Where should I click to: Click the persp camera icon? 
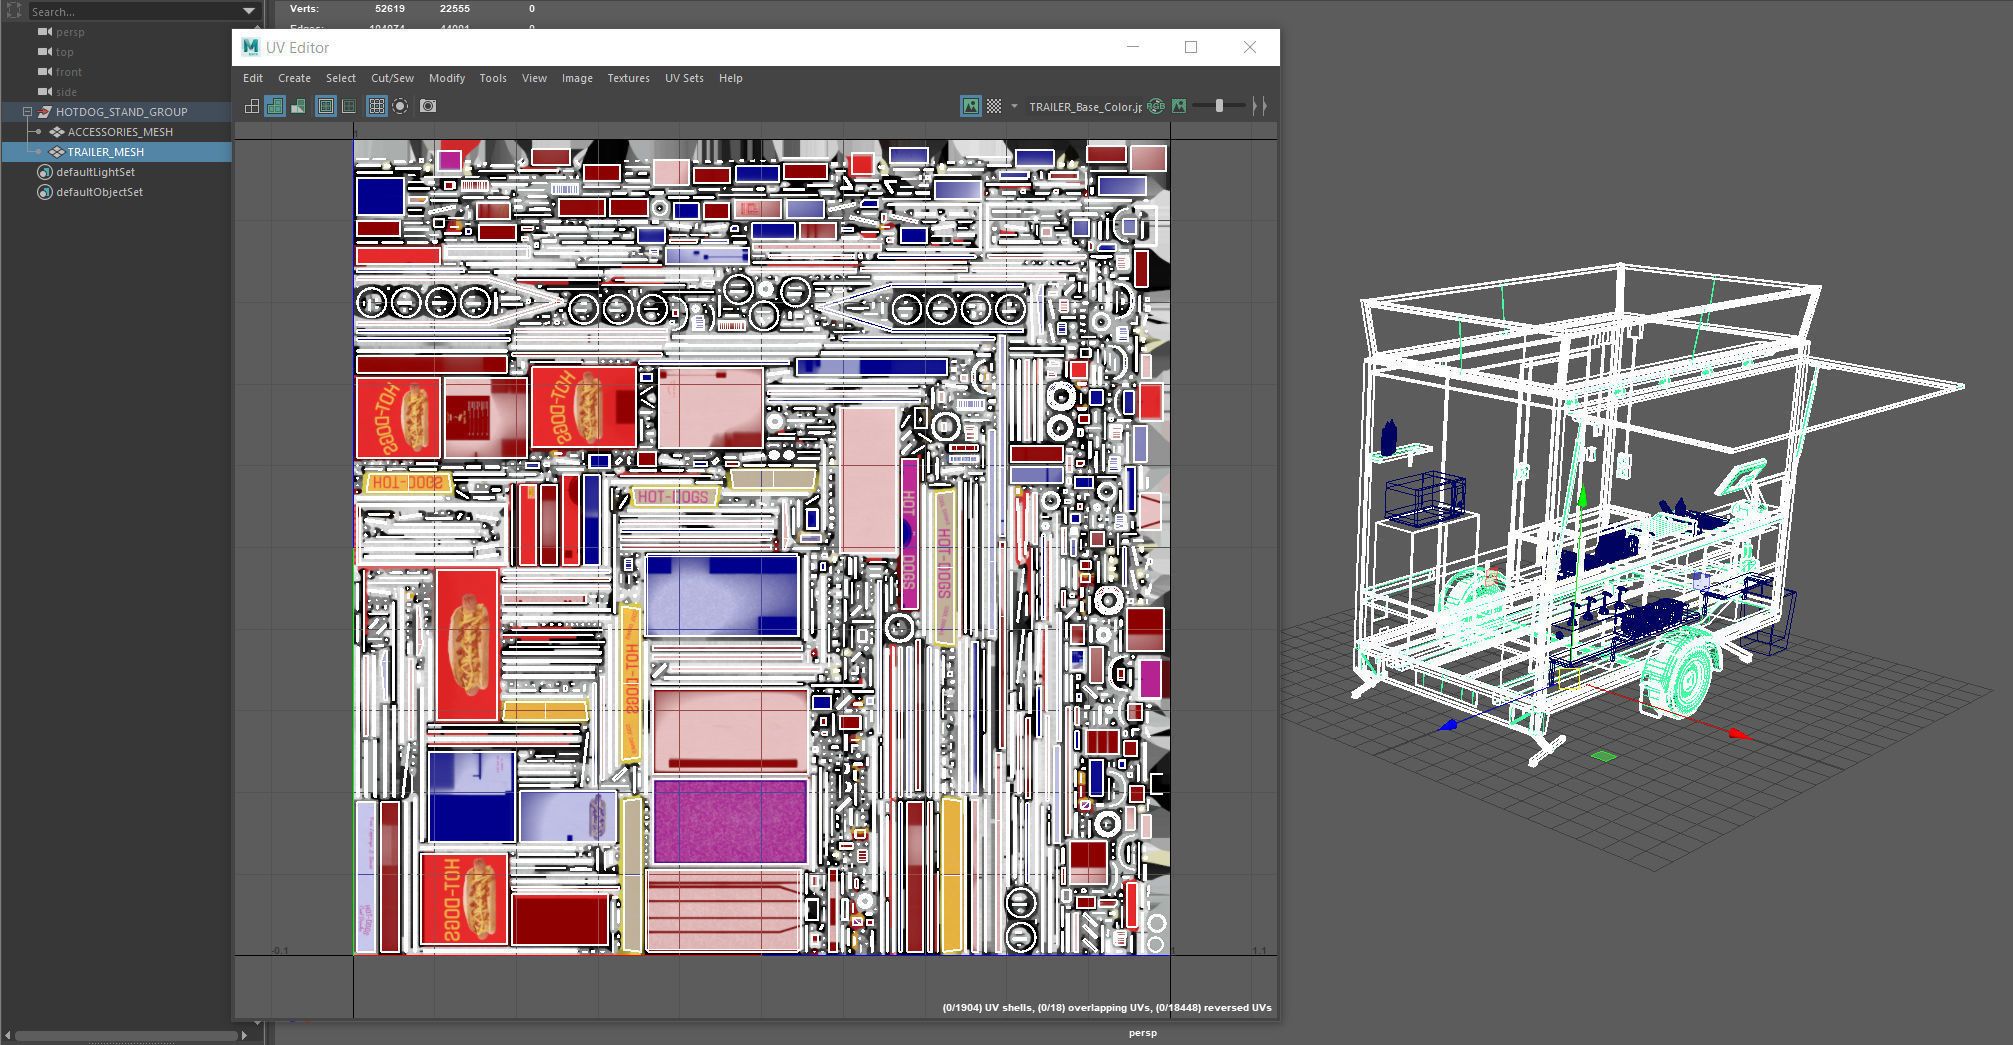click(44, 32)
